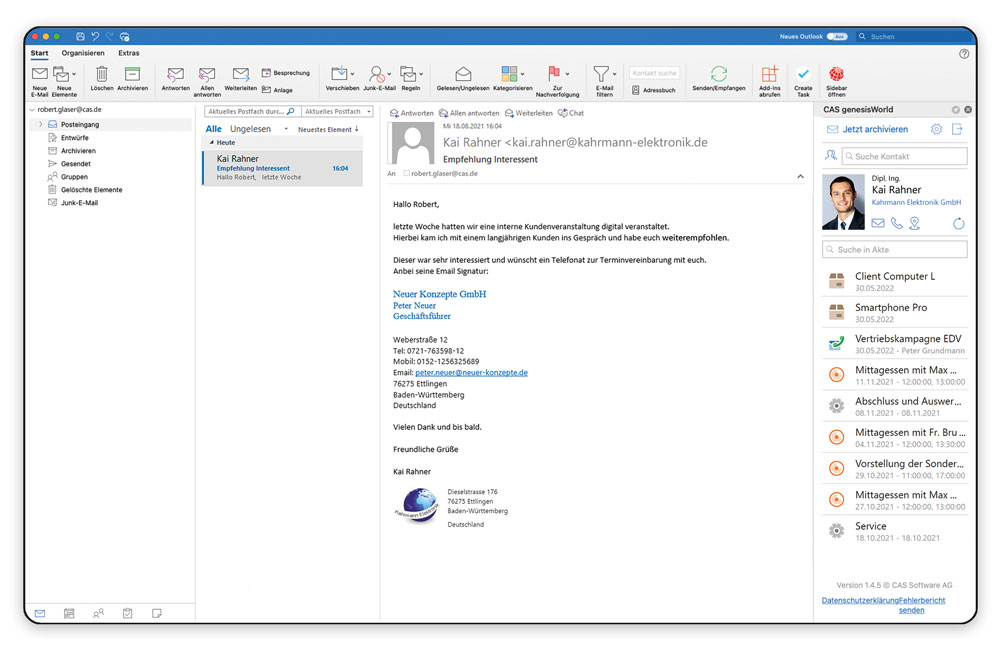Viewport: 1000px width, 650px height.
Task: Open the Start ribbon tab
Action: pos(40,53)
